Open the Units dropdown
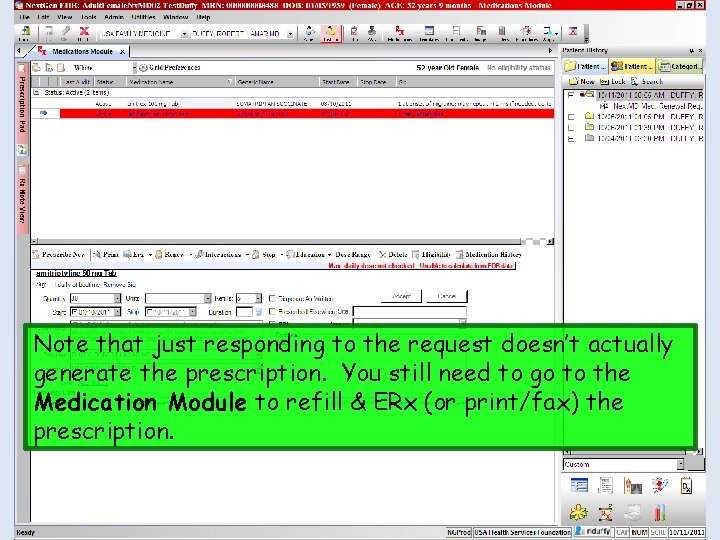 click(x=208, y=298)
